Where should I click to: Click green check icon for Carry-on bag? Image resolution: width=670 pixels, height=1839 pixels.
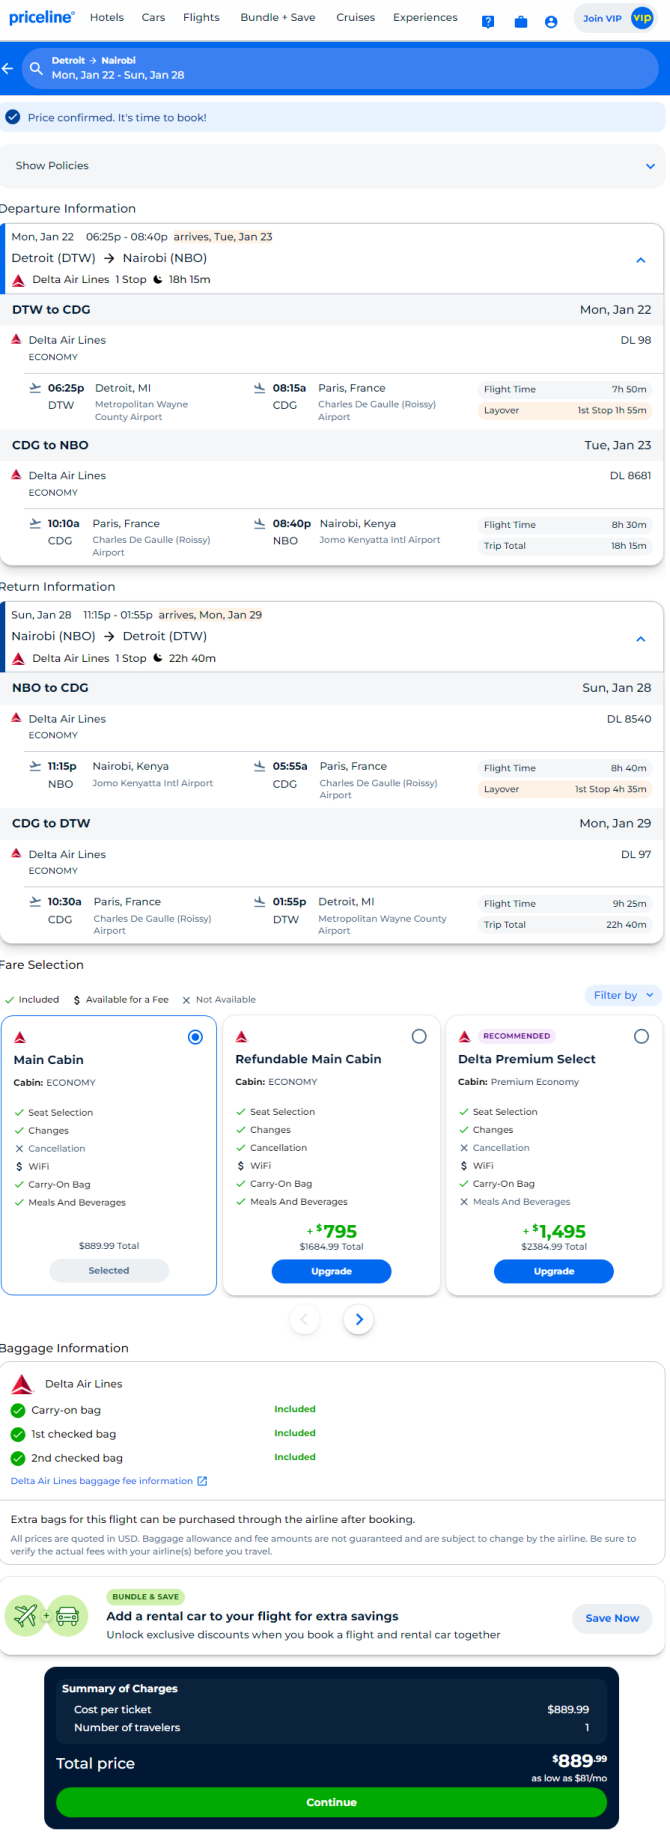point(18,1410)
